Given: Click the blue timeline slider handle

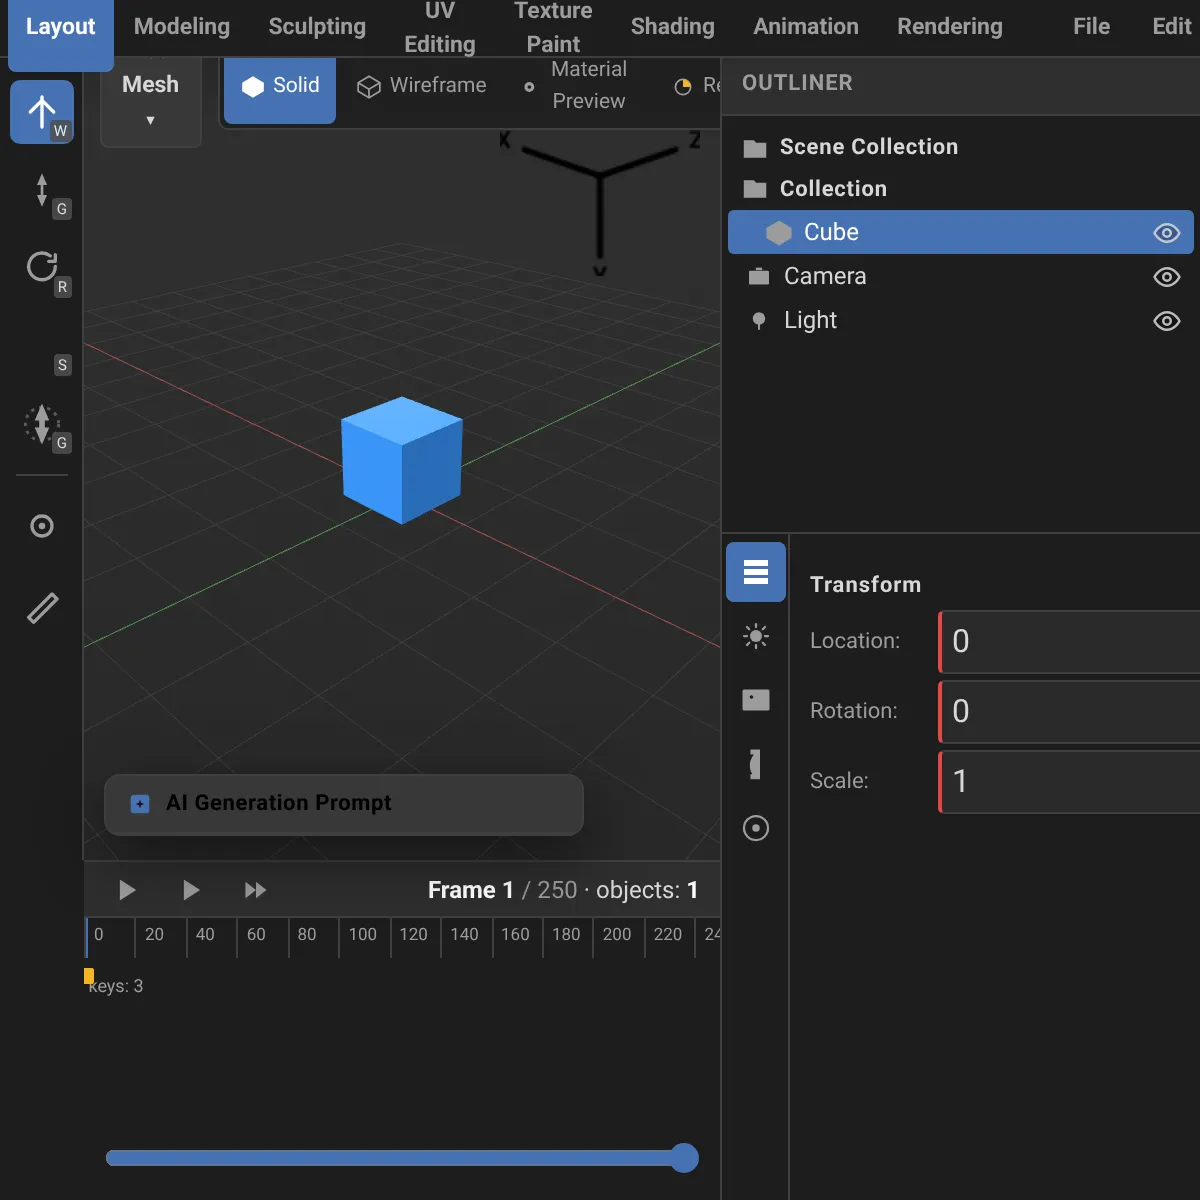Looking at the screenshot, I should pos(684,1158).
